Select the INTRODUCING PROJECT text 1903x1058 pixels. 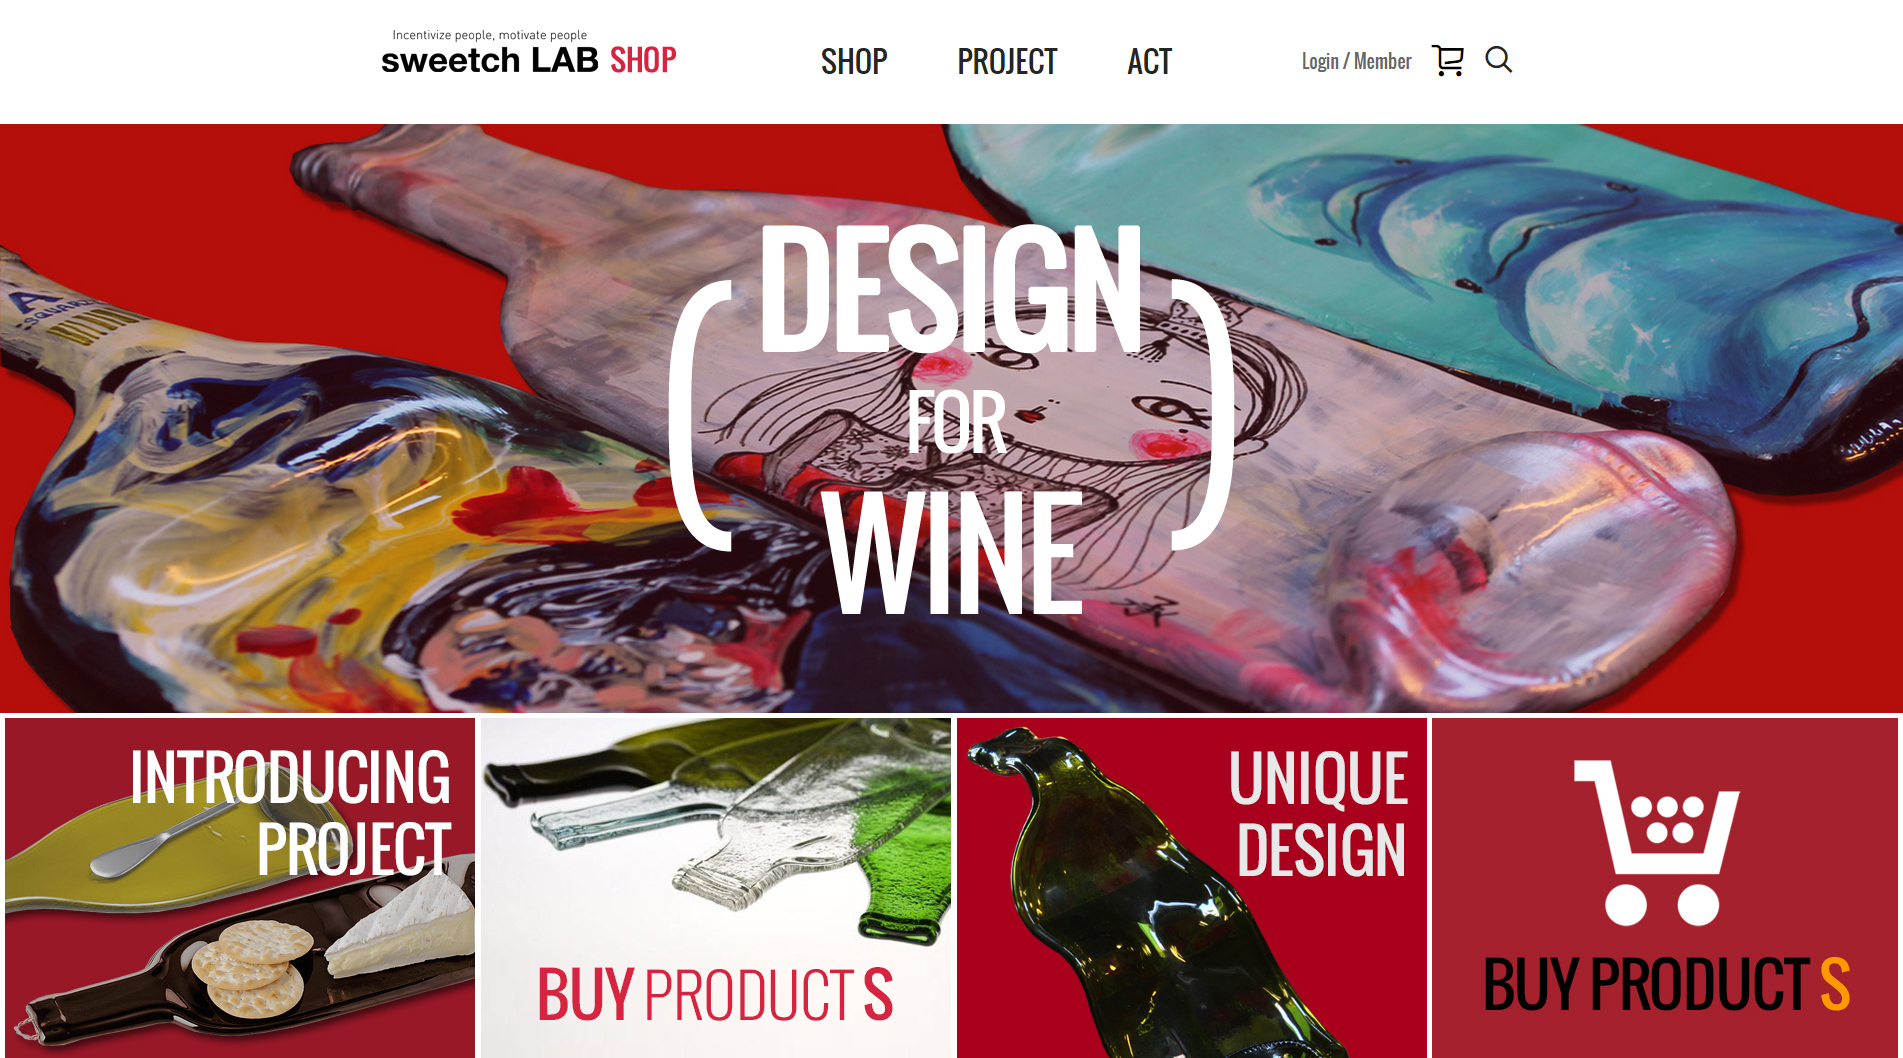pyautogui.click(x=290, y=813)
